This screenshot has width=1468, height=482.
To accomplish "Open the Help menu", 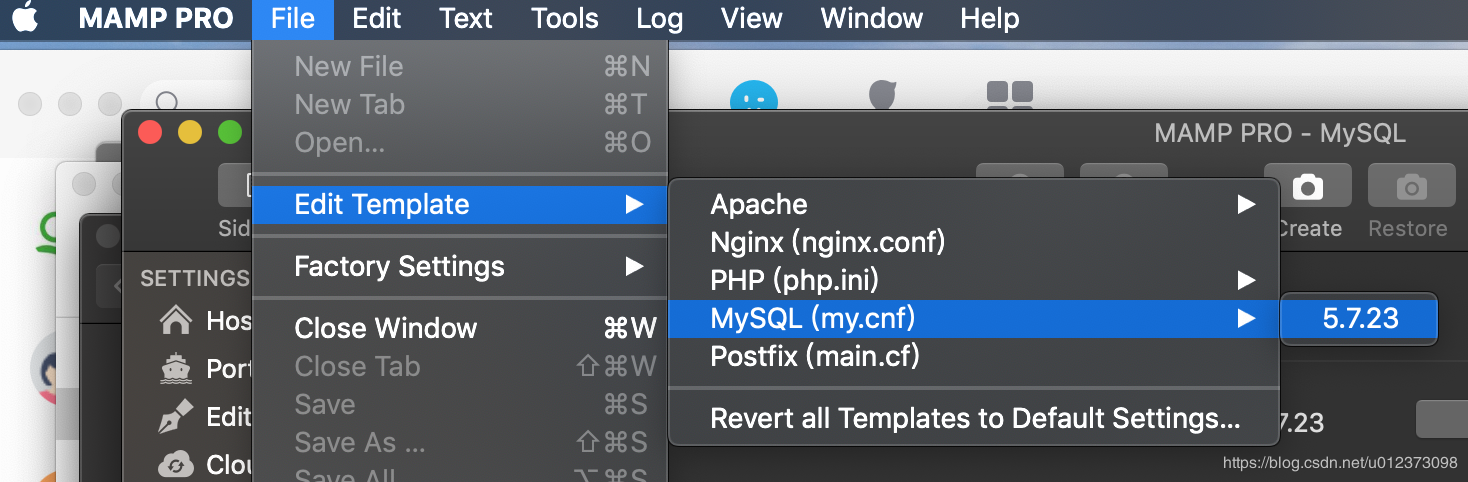I will click(989, 18).
